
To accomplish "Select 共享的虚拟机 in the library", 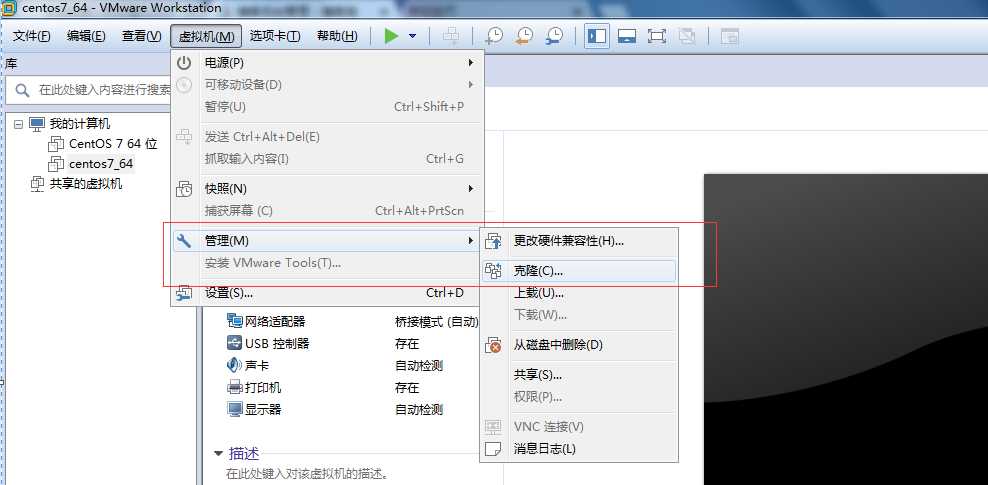I will pos(86,184).
